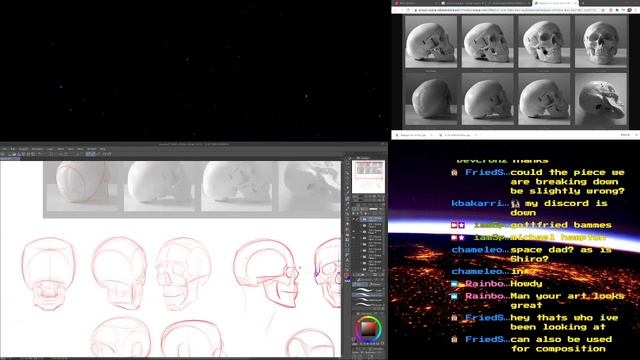Open the browser profile avatar
The width and height of the screenshot is (640, 360).
coord(629,10)
